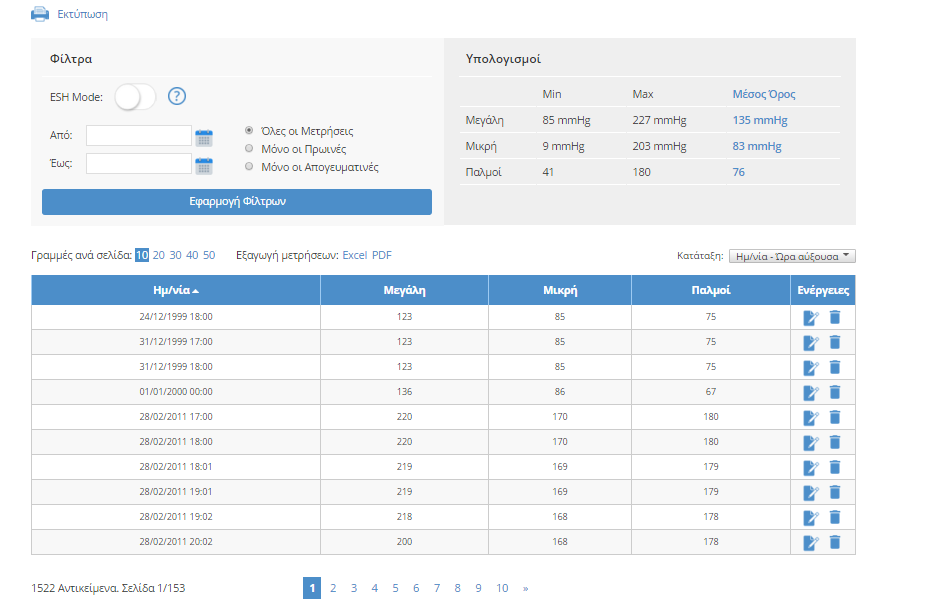
Task: Open the Κατάταξη sort dropdown
Action: point(792,256)
